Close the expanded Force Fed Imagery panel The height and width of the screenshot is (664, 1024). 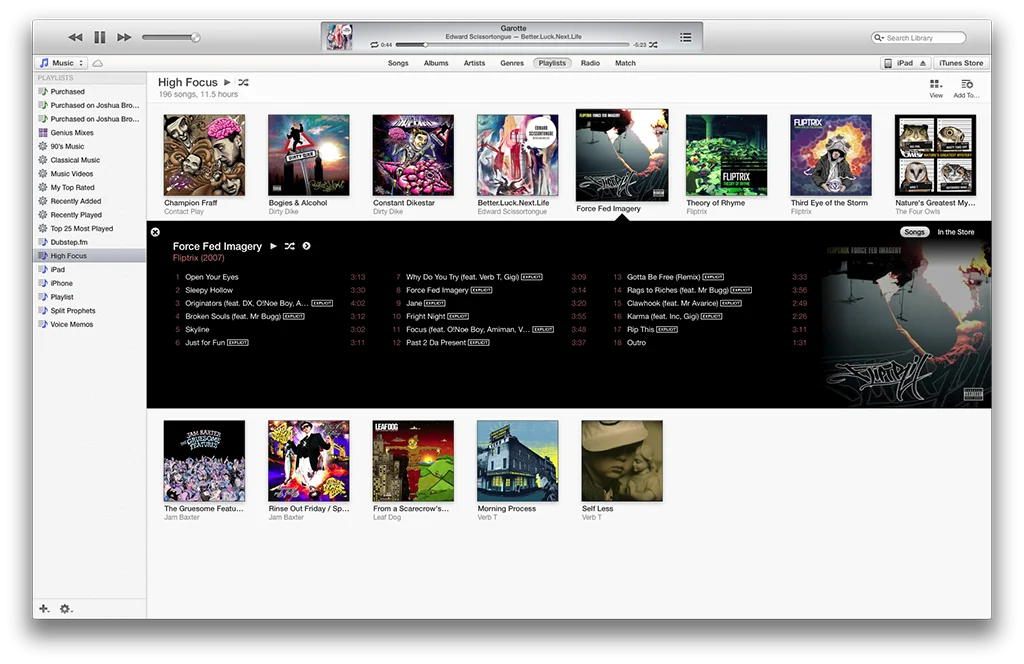[155, 232]
